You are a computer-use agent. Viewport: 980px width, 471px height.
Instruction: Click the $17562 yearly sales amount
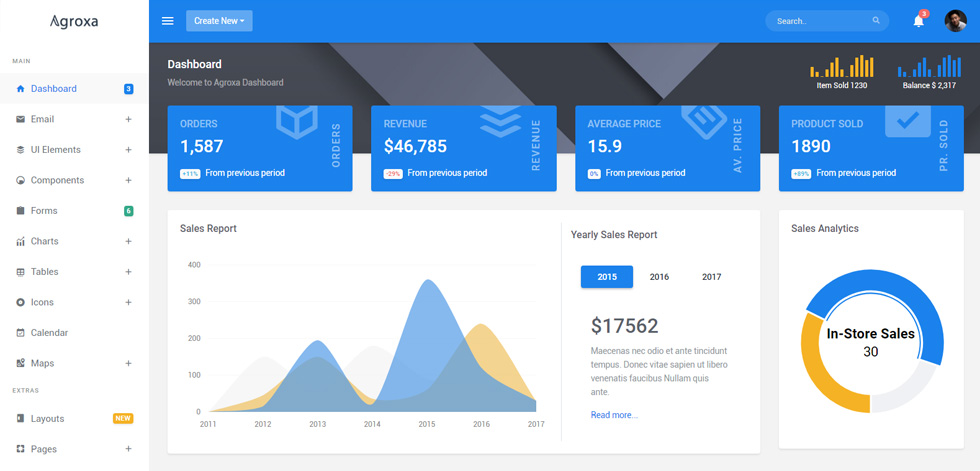[624, 326]
